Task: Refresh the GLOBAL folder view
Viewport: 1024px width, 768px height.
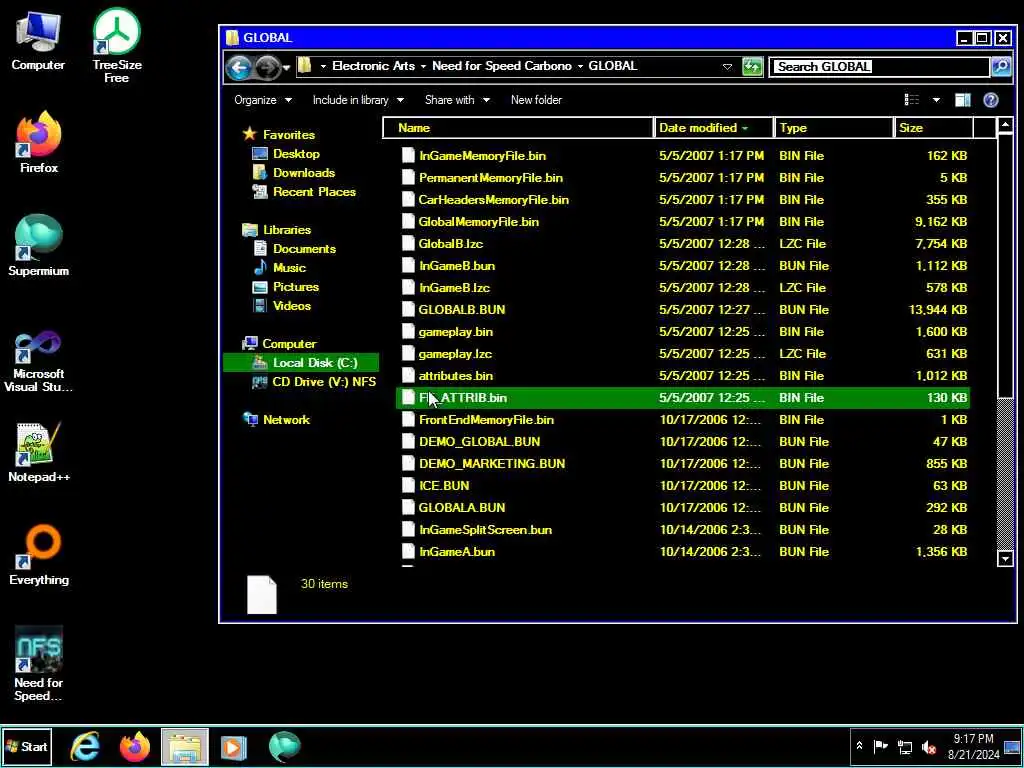Action: [752, 66]
